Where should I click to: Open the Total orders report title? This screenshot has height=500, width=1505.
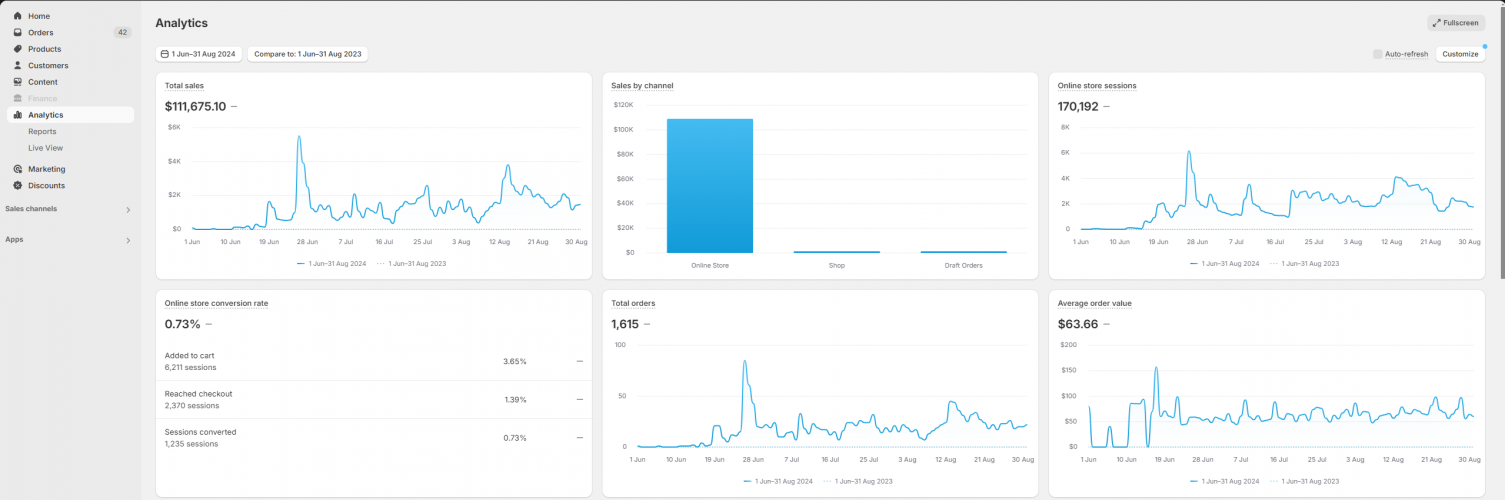pyautogui.click(x=633, y=303)
